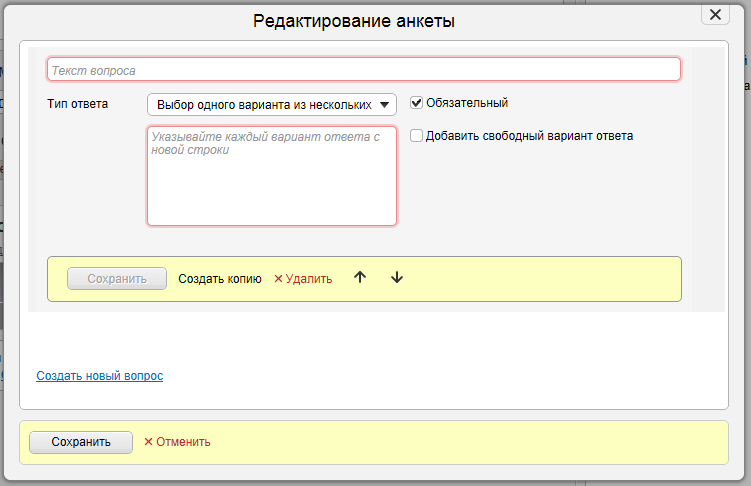Click the red cross icon beside Удалить
This screenshot has height=486, width=751.
[x=278, y=279]
